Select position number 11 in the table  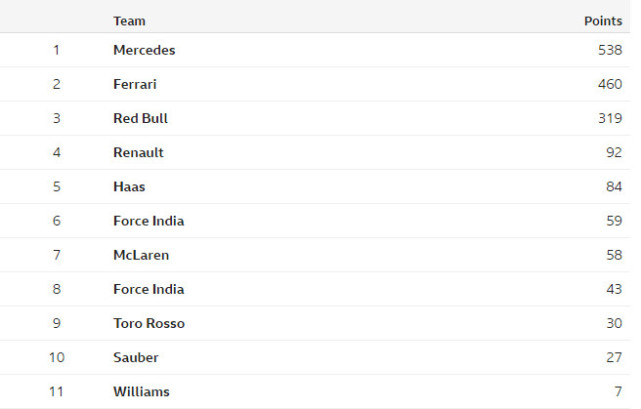(56, 391)
